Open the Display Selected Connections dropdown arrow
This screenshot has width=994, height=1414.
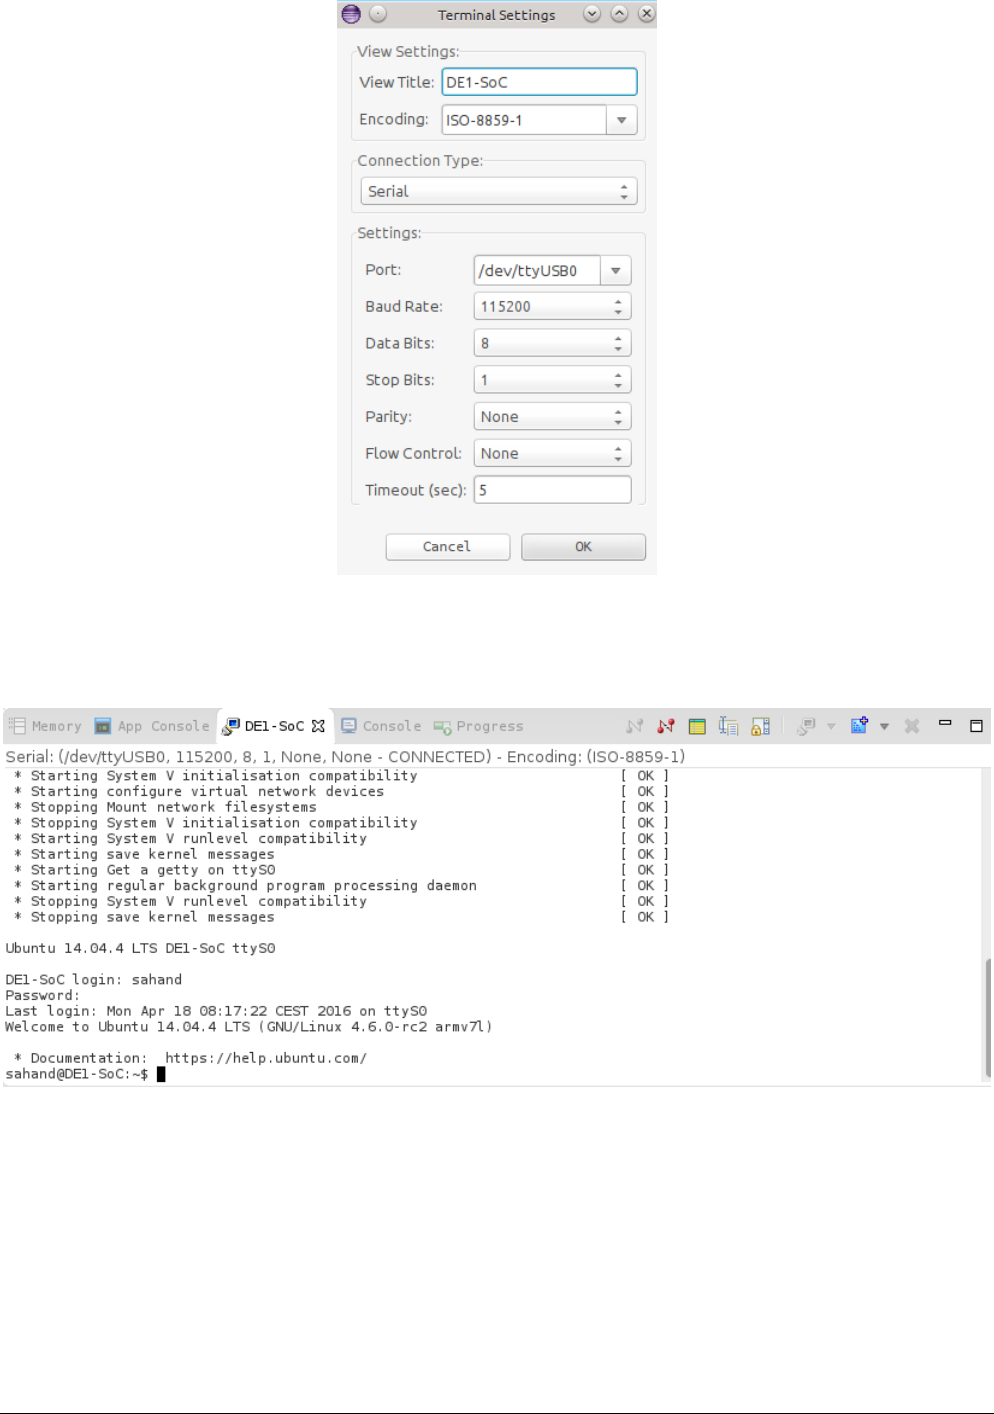(831, 727)
